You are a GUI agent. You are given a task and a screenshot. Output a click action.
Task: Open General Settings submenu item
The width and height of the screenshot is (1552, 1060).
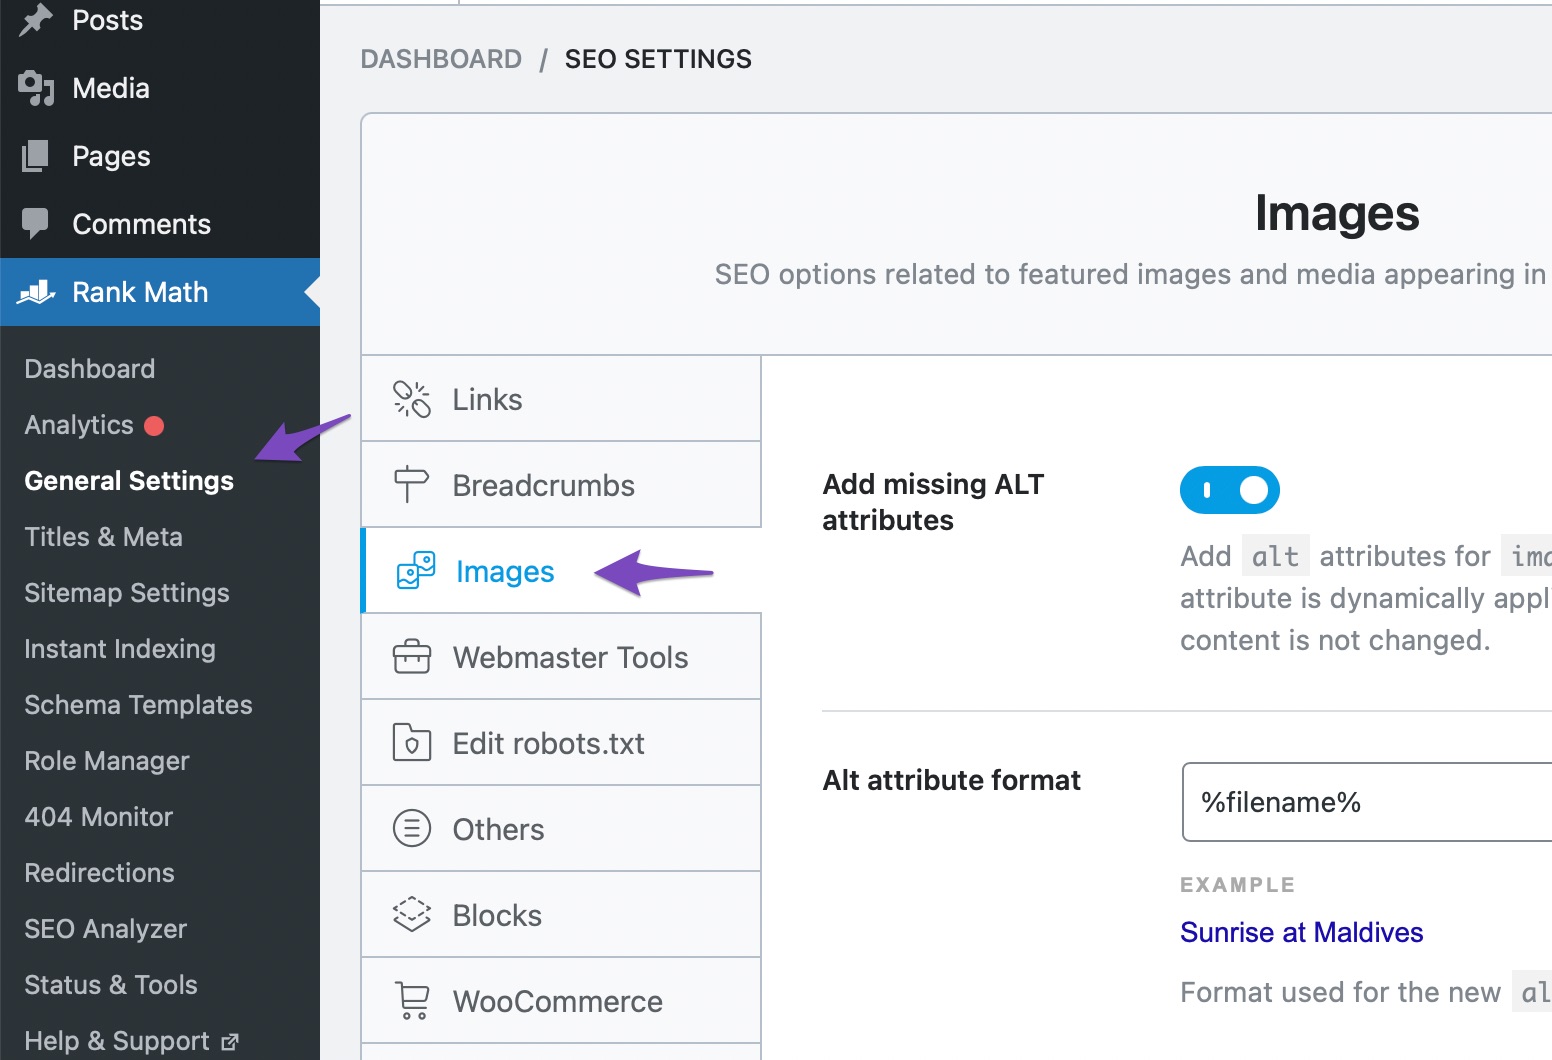coord(129,481)
